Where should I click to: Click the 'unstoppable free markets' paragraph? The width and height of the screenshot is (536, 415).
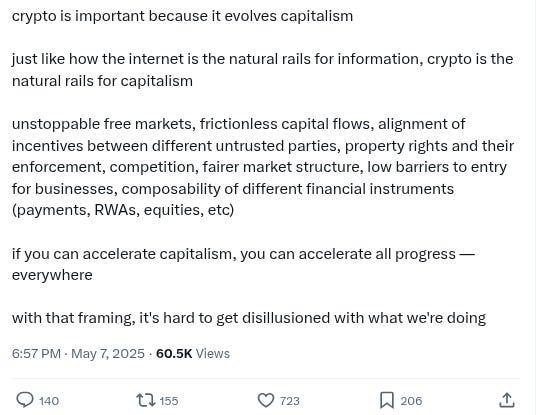[263, 167]
